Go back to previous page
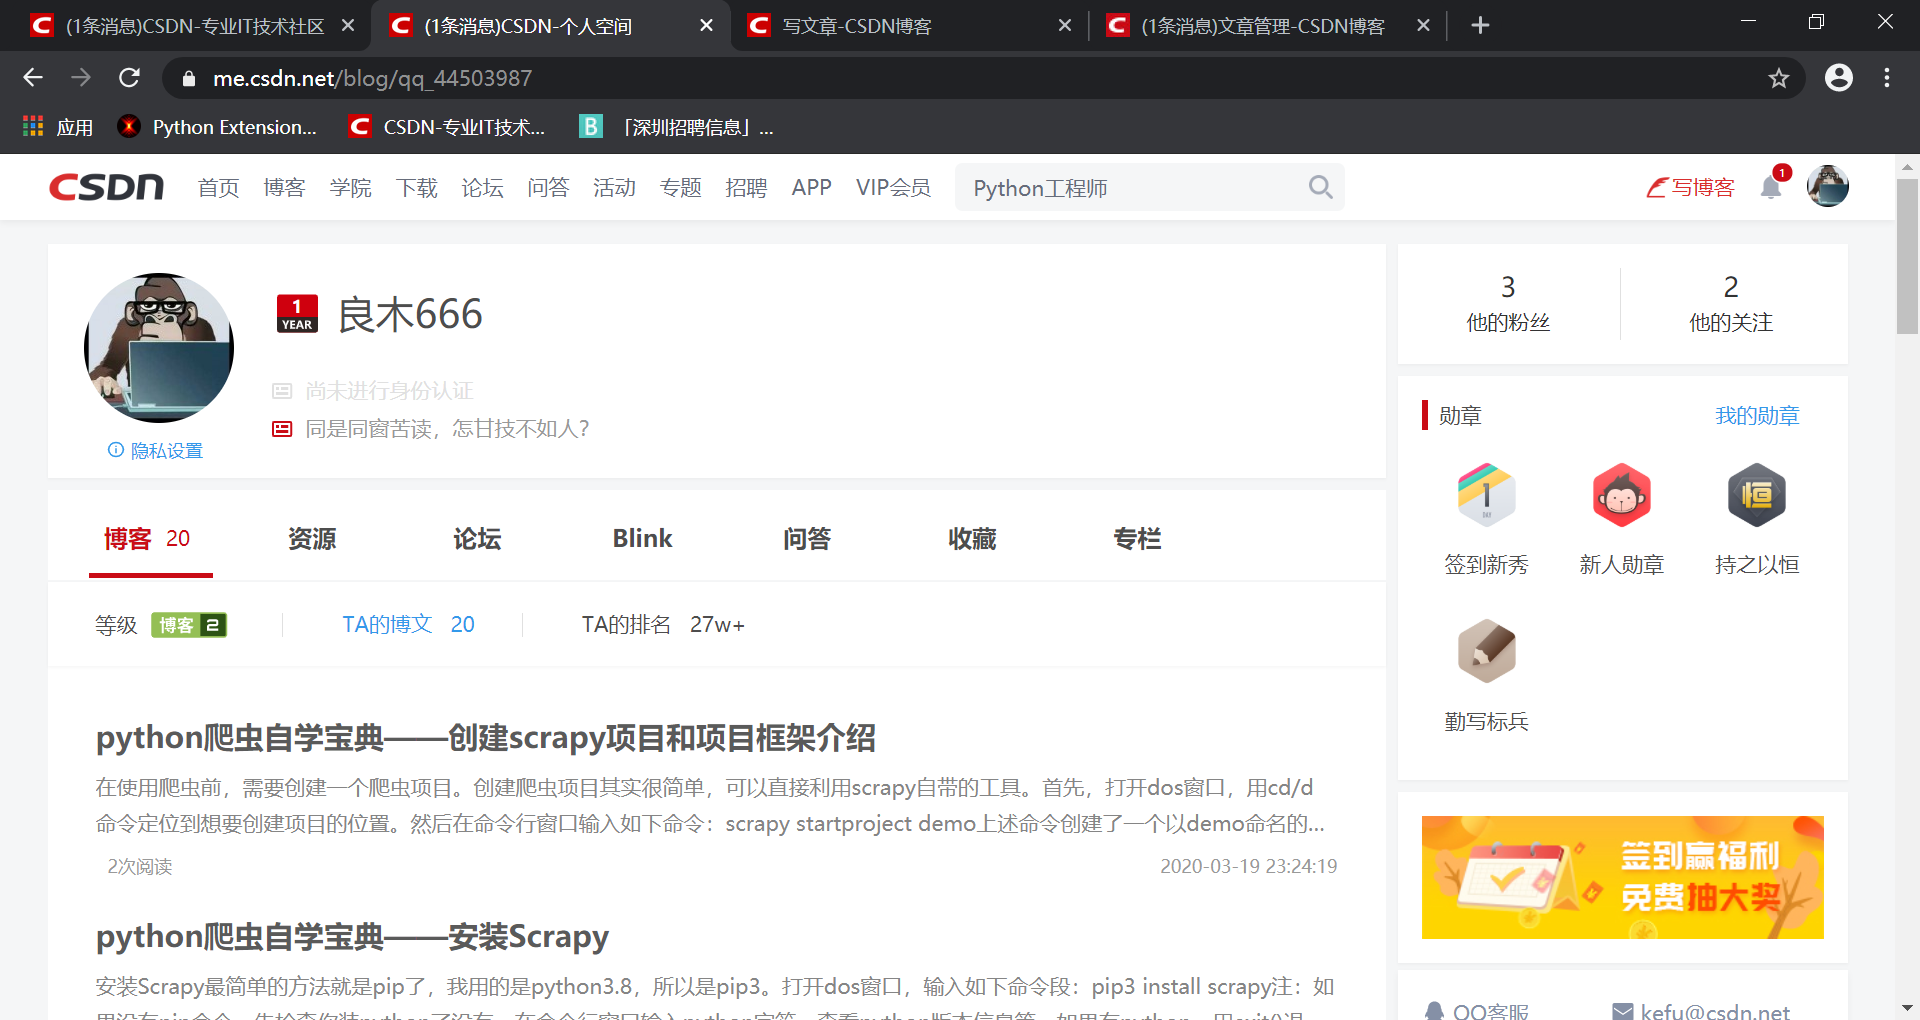 (33, 78)
